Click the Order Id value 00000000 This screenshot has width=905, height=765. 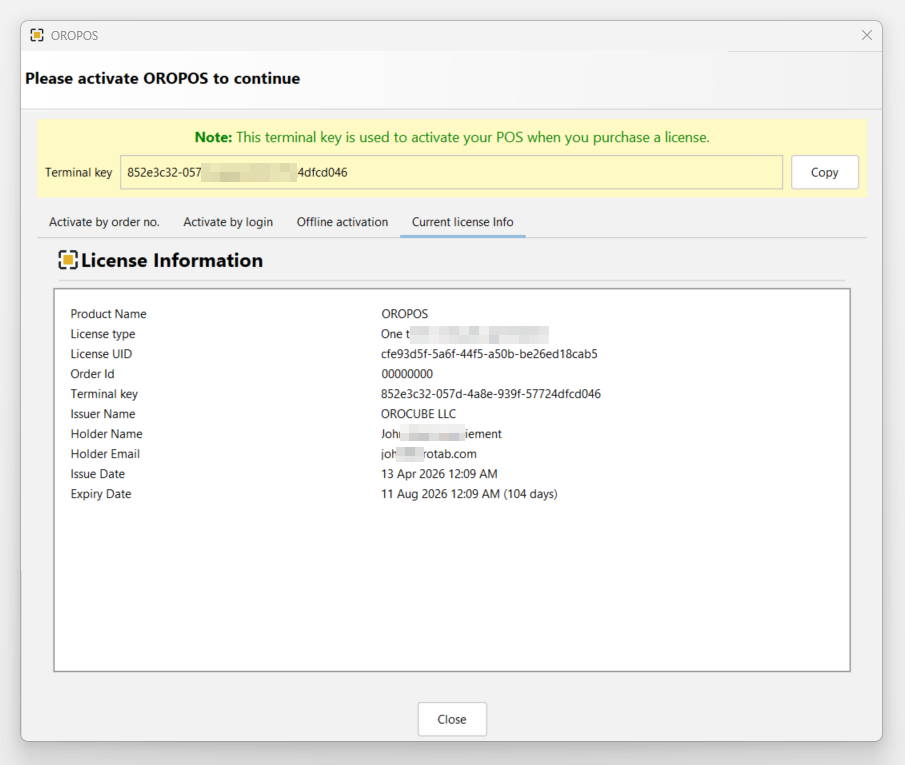[407, 374]
